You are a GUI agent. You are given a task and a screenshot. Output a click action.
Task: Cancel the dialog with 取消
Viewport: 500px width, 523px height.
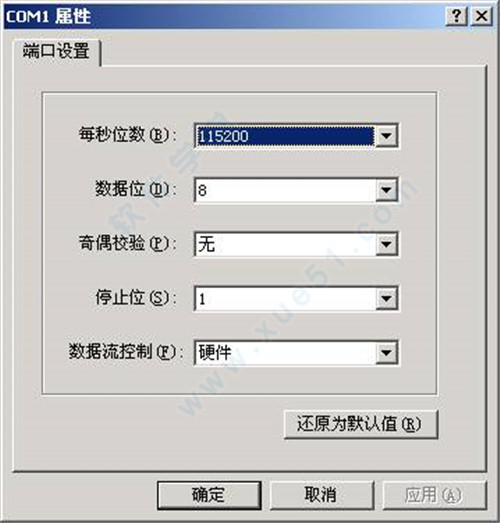pyautogui.click(x=322, y=495)
